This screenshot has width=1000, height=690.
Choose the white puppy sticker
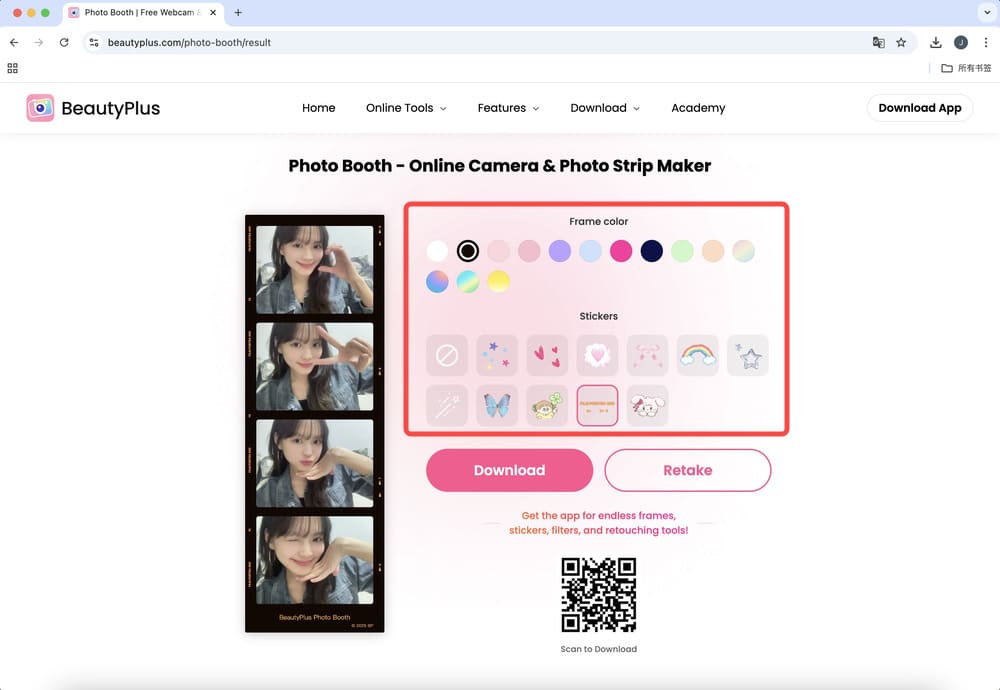click(x=647, y=405)
